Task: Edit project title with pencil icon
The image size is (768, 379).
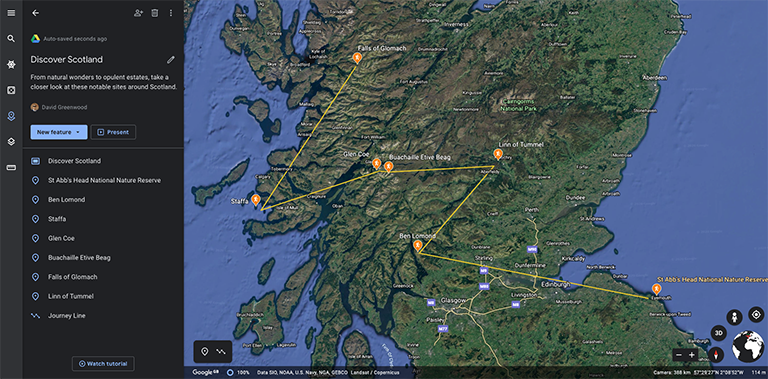Action: click(x=170, y=60)
